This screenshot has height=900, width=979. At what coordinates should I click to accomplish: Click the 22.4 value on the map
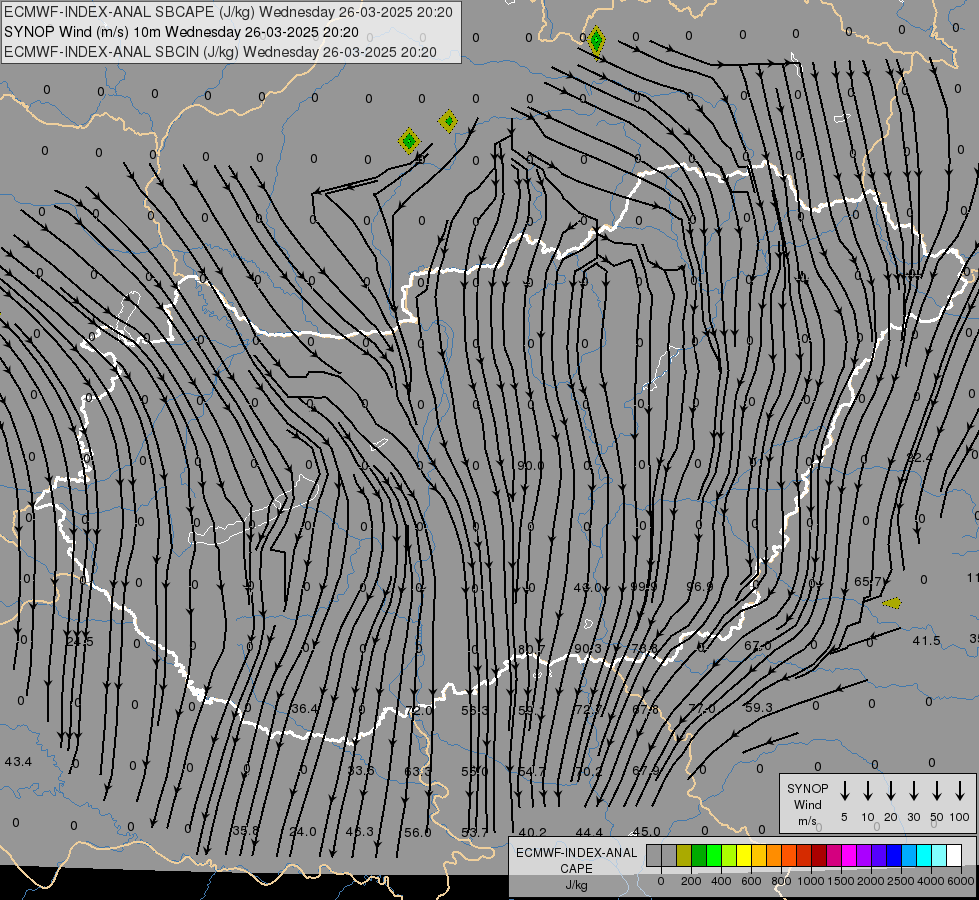tap(920, 458)
